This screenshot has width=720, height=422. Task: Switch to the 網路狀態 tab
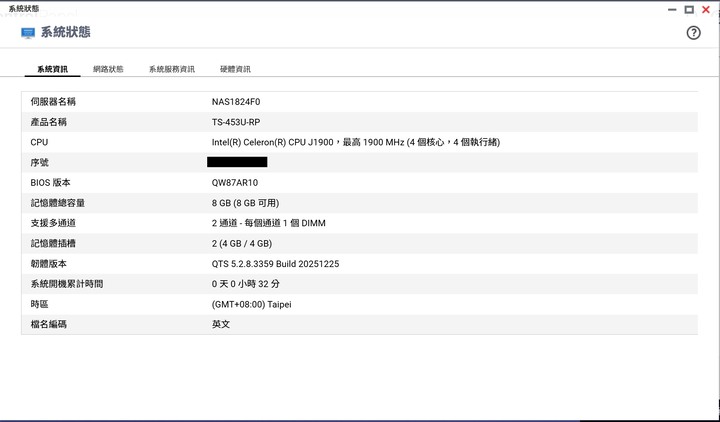tap(108, 69)
